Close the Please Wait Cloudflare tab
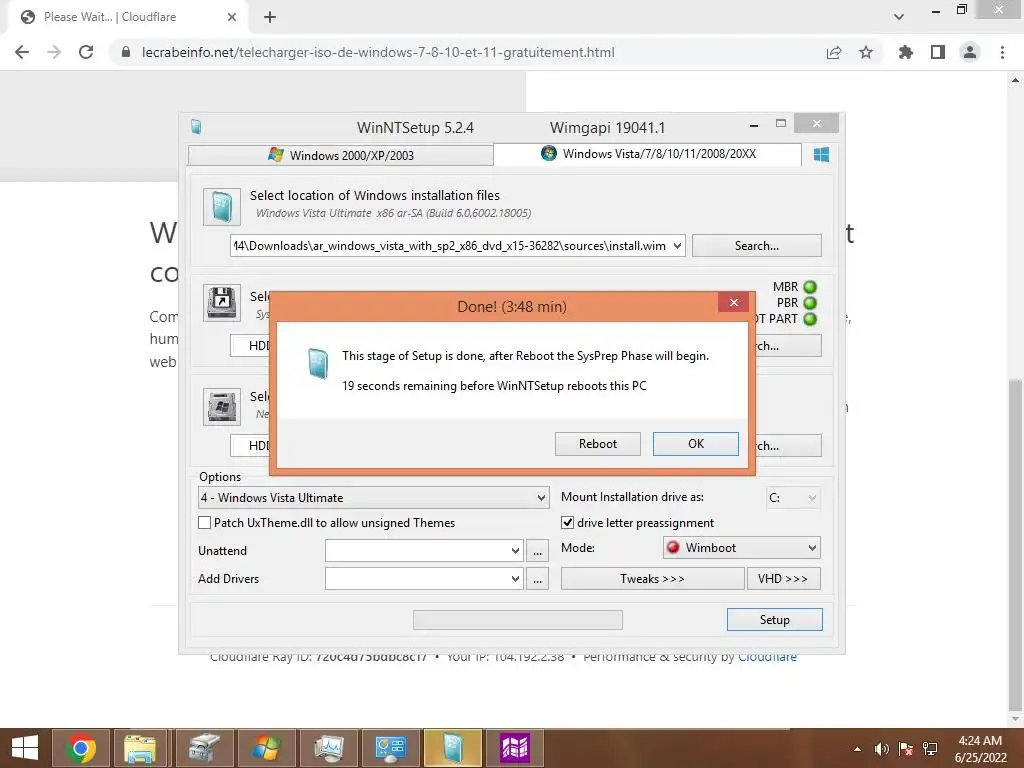1024x768 pixels. (232, 17)
